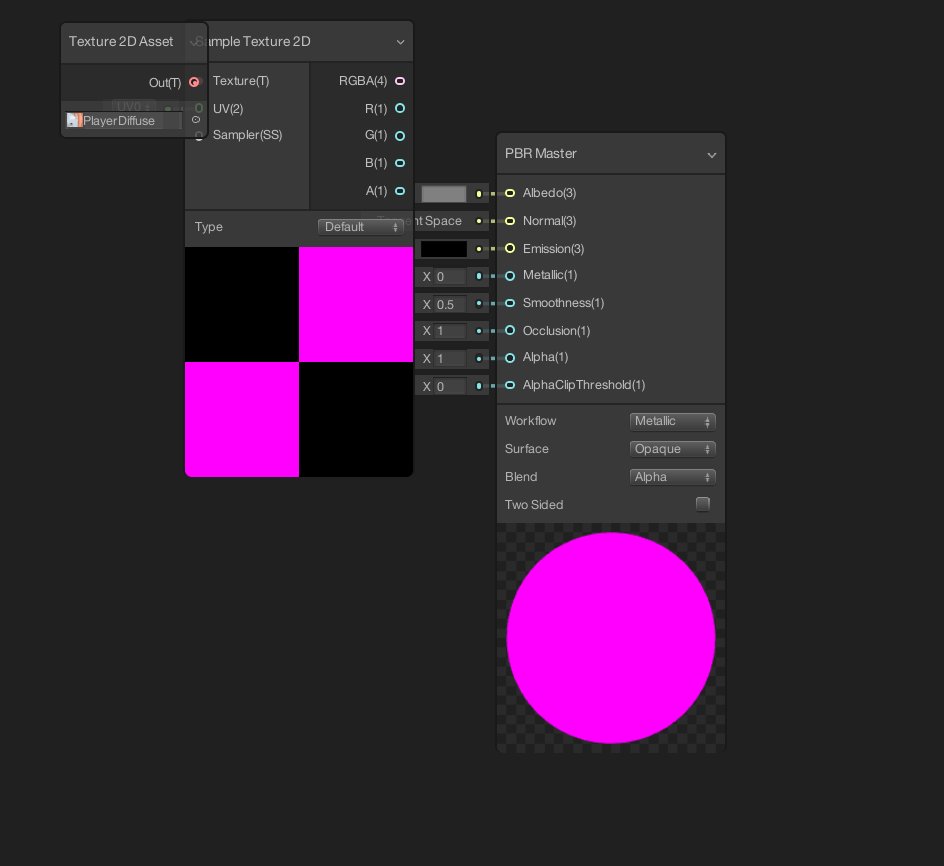Click the B(1) output port

(x=400, y=163)
